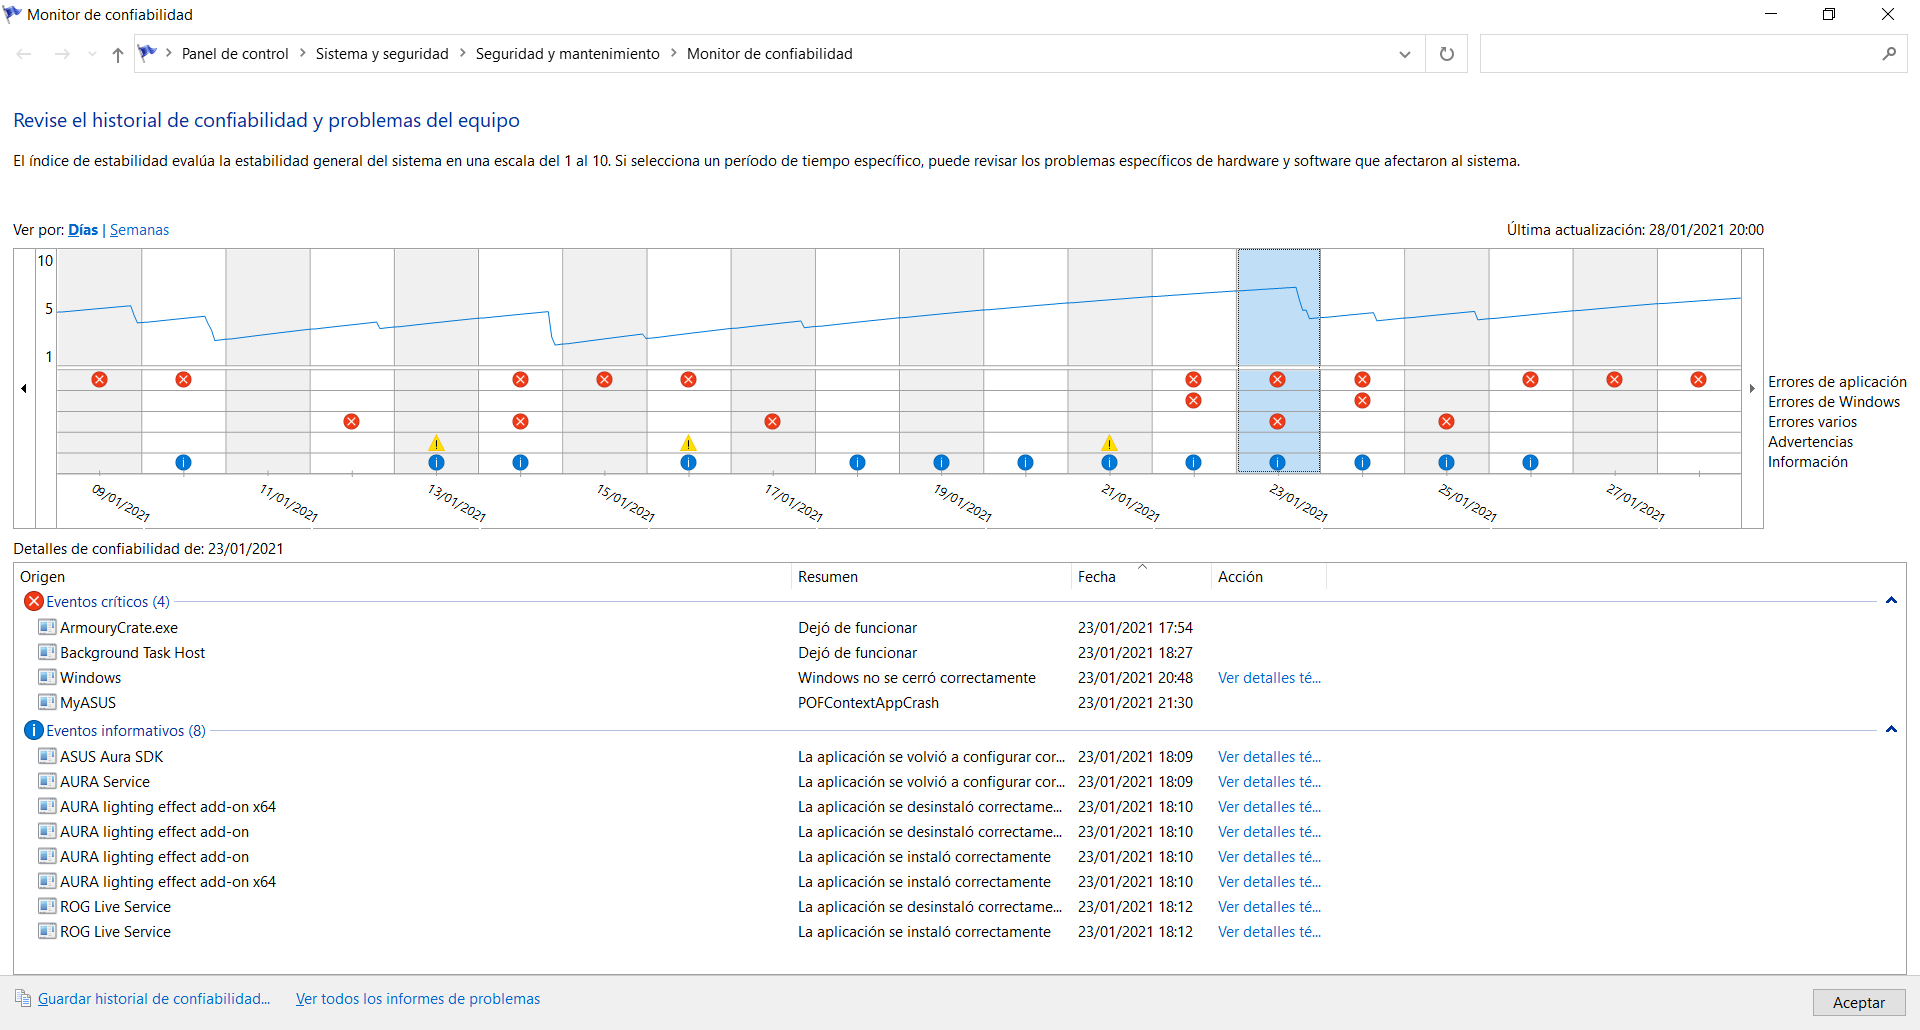Expand the chevron after Sistema y seguridad
This screenshot has width=1920, height=1030.
462,54
